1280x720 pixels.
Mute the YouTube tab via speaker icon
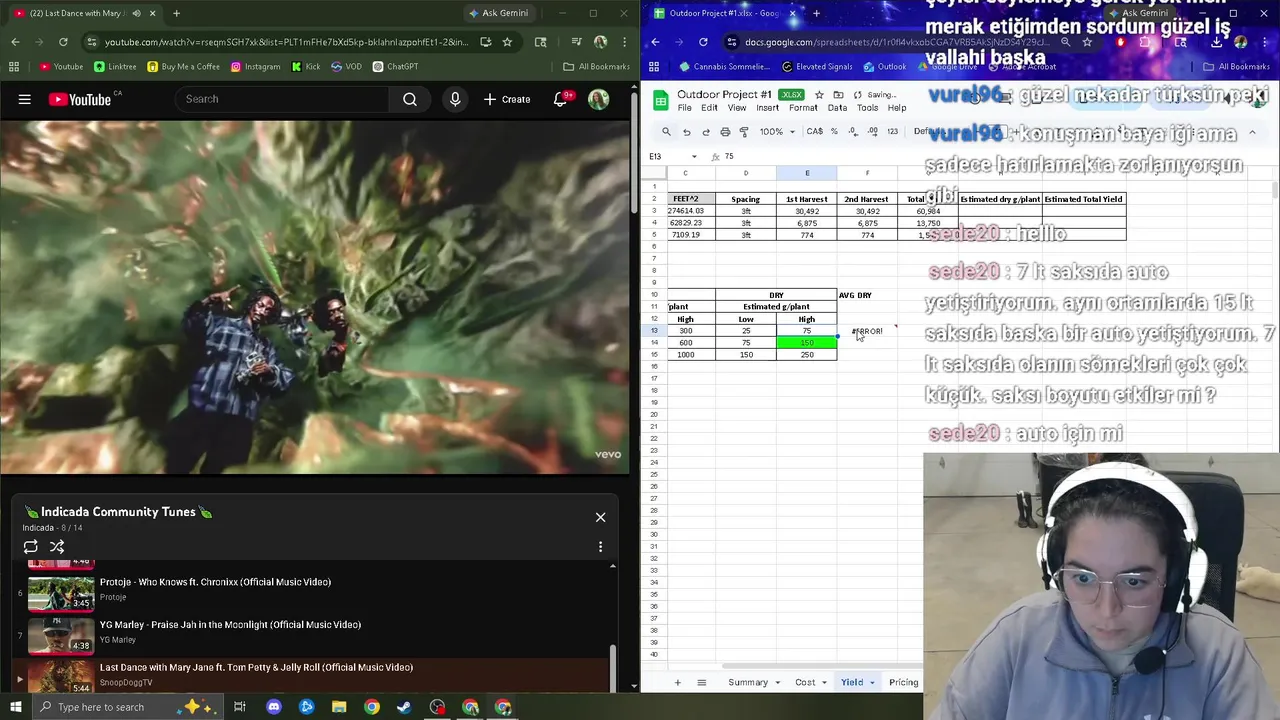pyautogui.click(x=136, y=13)
